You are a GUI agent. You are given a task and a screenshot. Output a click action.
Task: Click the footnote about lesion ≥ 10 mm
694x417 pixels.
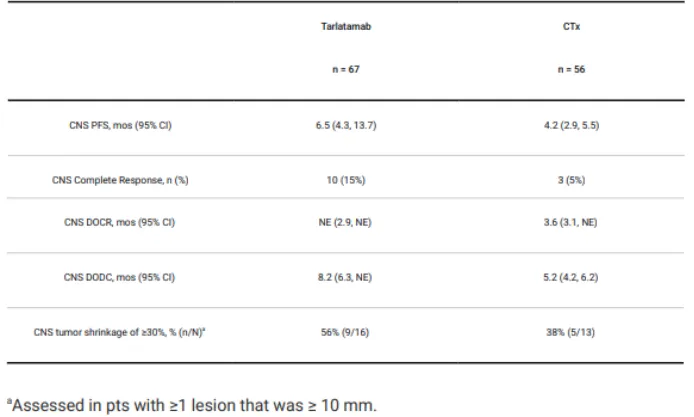pyautogui.click(x=192, y=405)
